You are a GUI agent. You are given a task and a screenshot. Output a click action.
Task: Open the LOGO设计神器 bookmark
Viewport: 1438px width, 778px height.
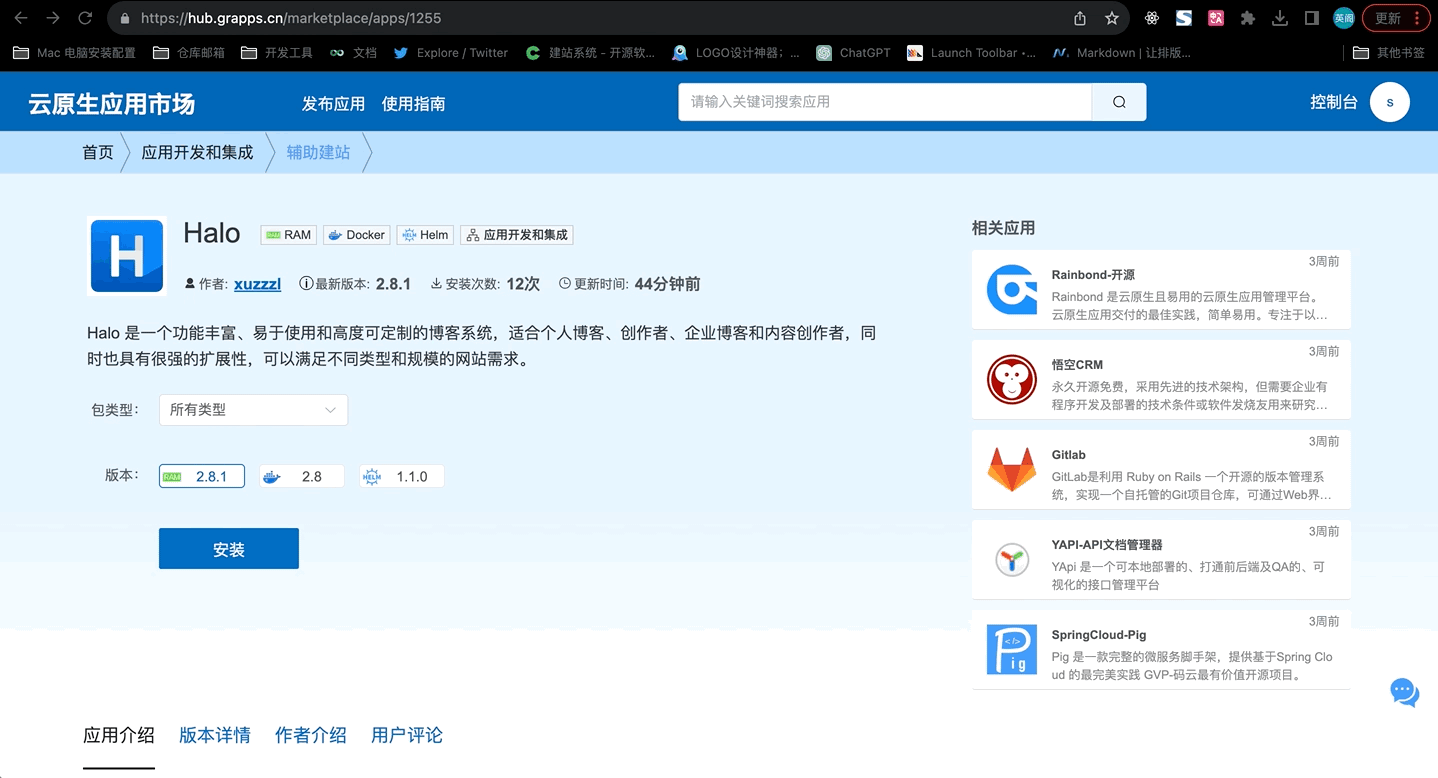[x=736, y=53]
